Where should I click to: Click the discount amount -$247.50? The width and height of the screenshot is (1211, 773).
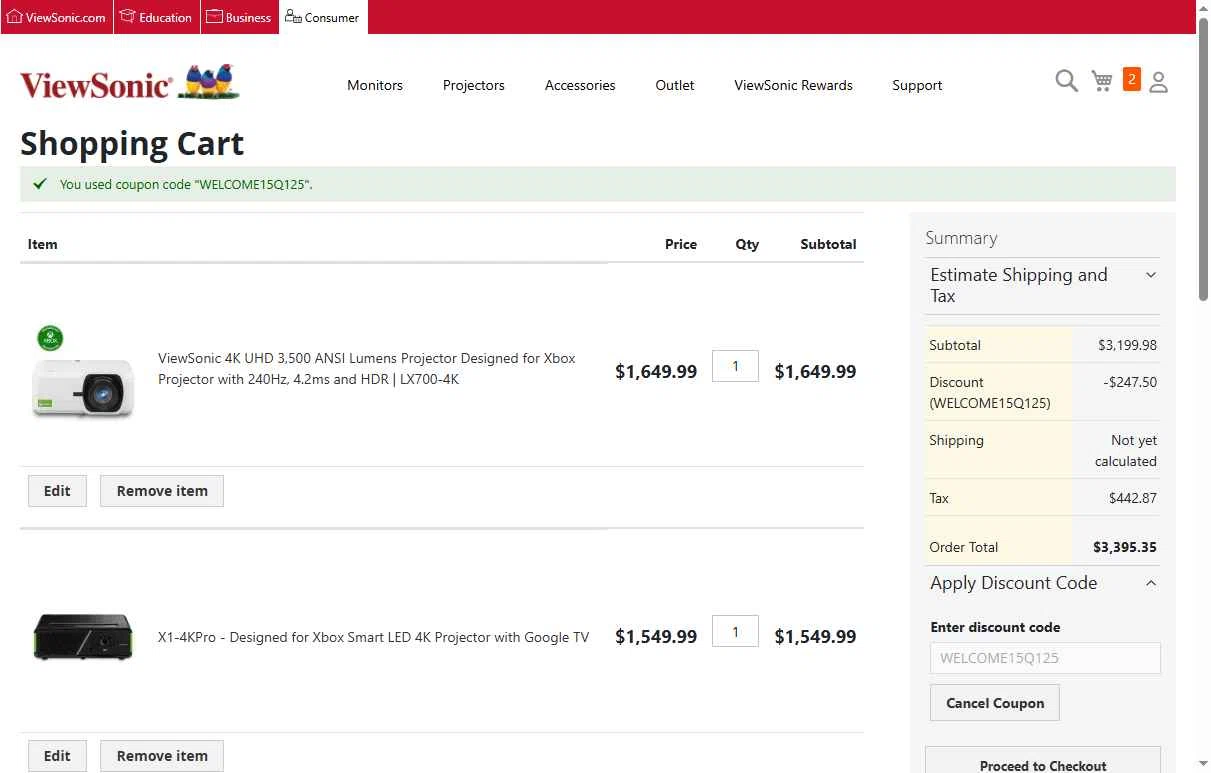pyautogui.click(x=1132, y=382)
